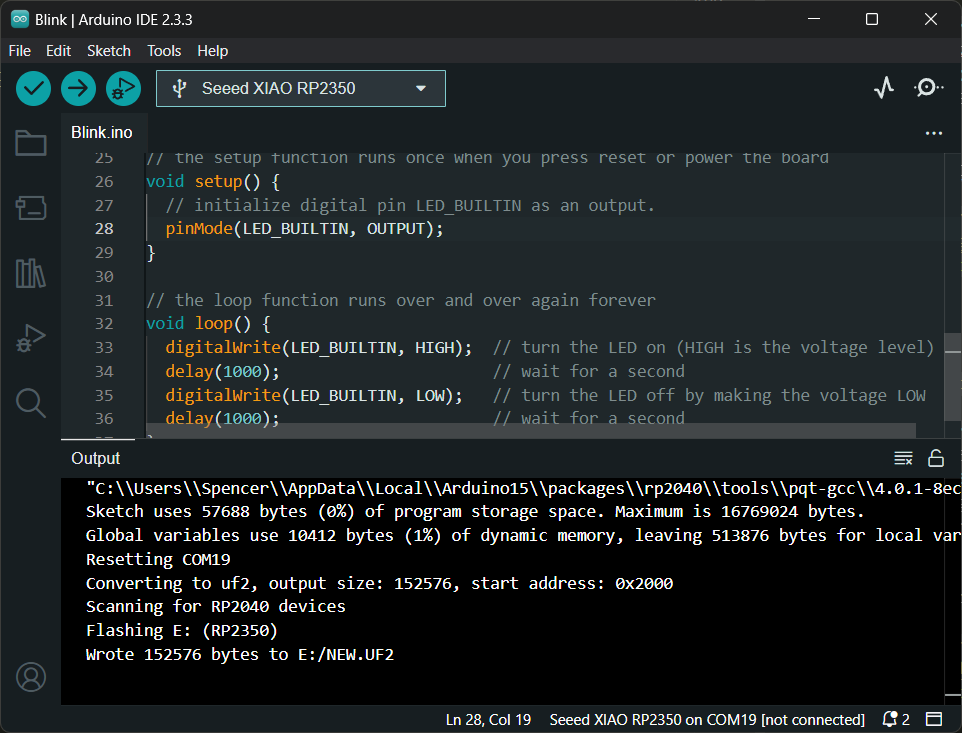Open the notifications bell in status bar
Image resolution: width=962 pixels, height=733 pixels.
pos(895,720)
